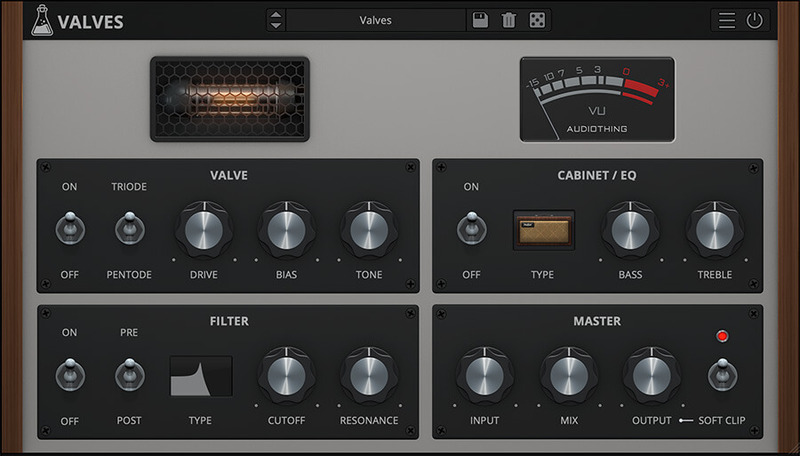
Task: Click the Drive knob
Action: click(x=204, y=229)
